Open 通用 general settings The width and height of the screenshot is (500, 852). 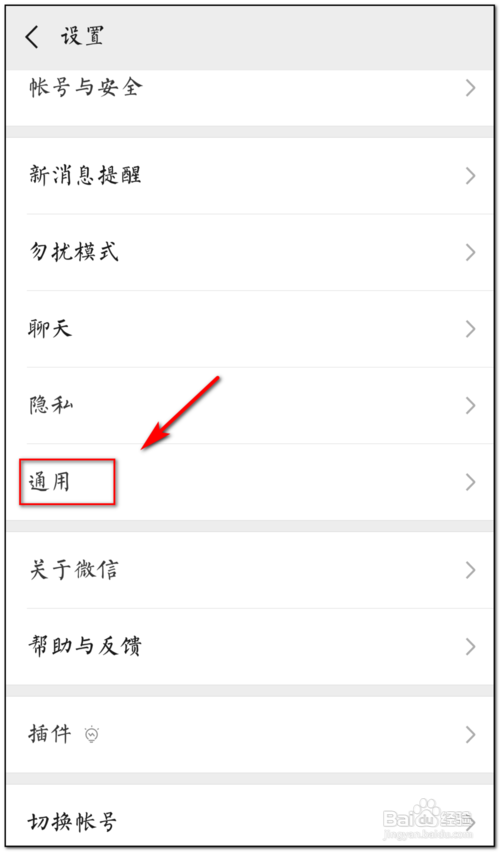tap(249, 482)
